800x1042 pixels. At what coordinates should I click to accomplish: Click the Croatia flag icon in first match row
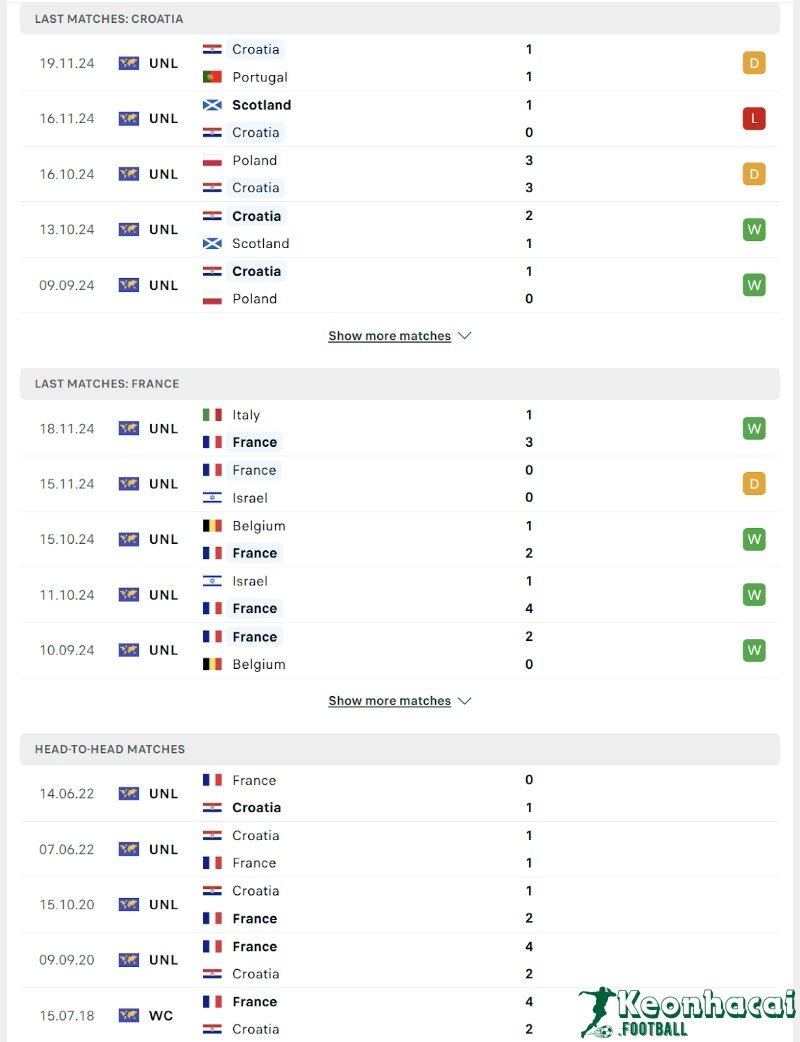tap(211, 49)
